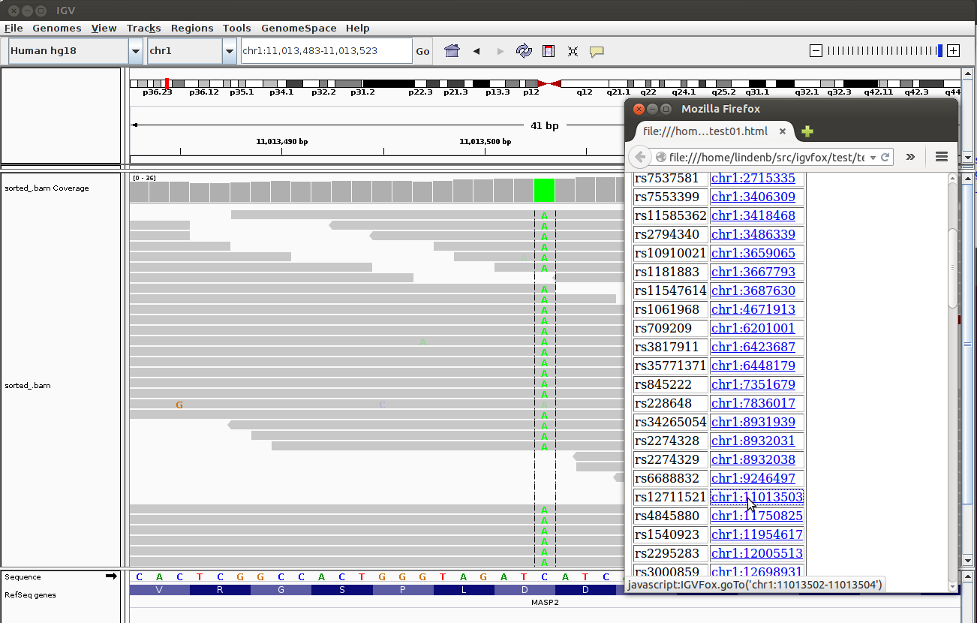Define a region of interest icon
The height and width of the screenshot is (623, 977).
(548, 51)
